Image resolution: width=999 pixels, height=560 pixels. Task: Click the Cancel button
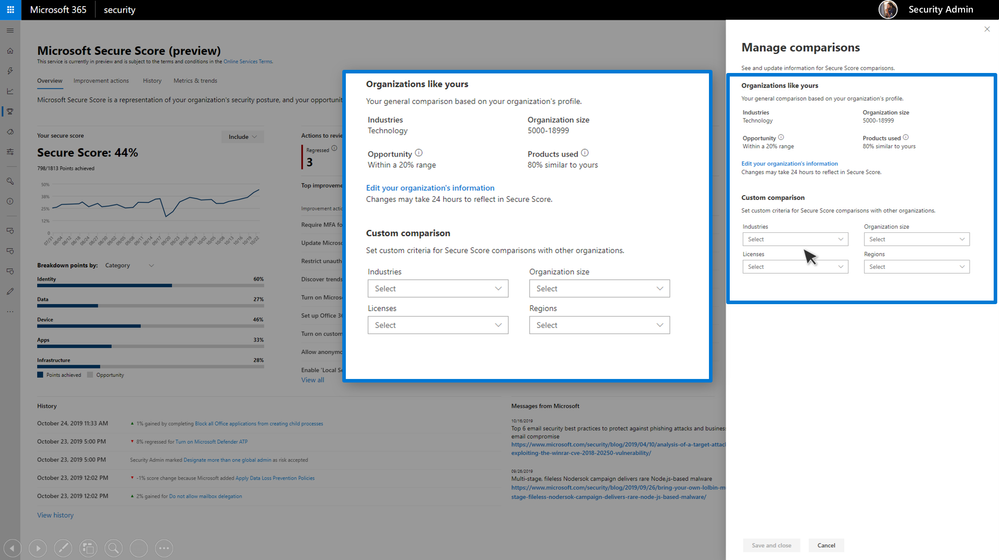(826, 545)
